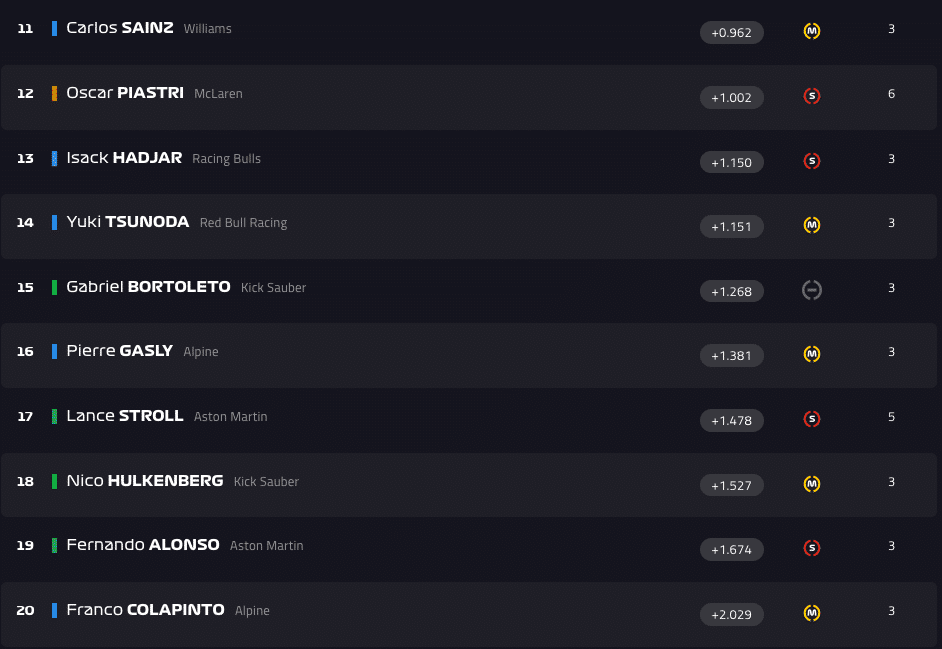942x649 pixels.
Task: Click the +2.029 gap badge for Colapinto
Action: point(731,614)
